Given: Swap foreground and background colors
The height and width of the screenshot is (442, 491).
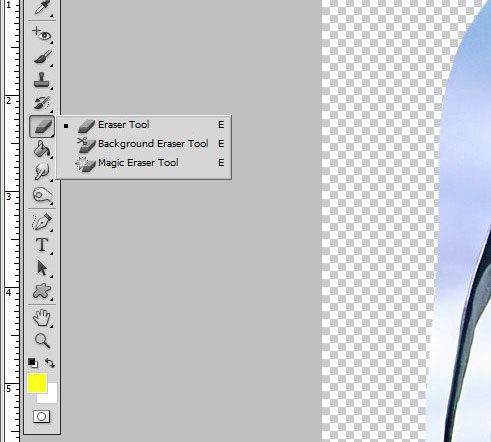Looking at the screenshot, I should (x=50, y=363).
